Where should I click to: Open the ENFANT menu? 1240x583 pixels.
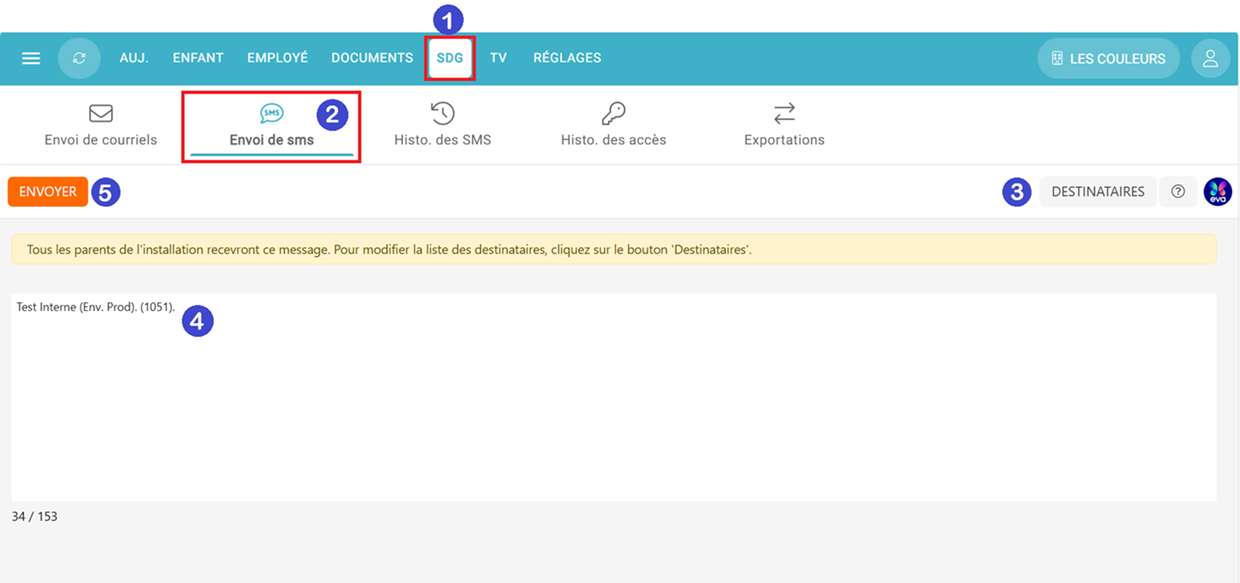point(198,58)
